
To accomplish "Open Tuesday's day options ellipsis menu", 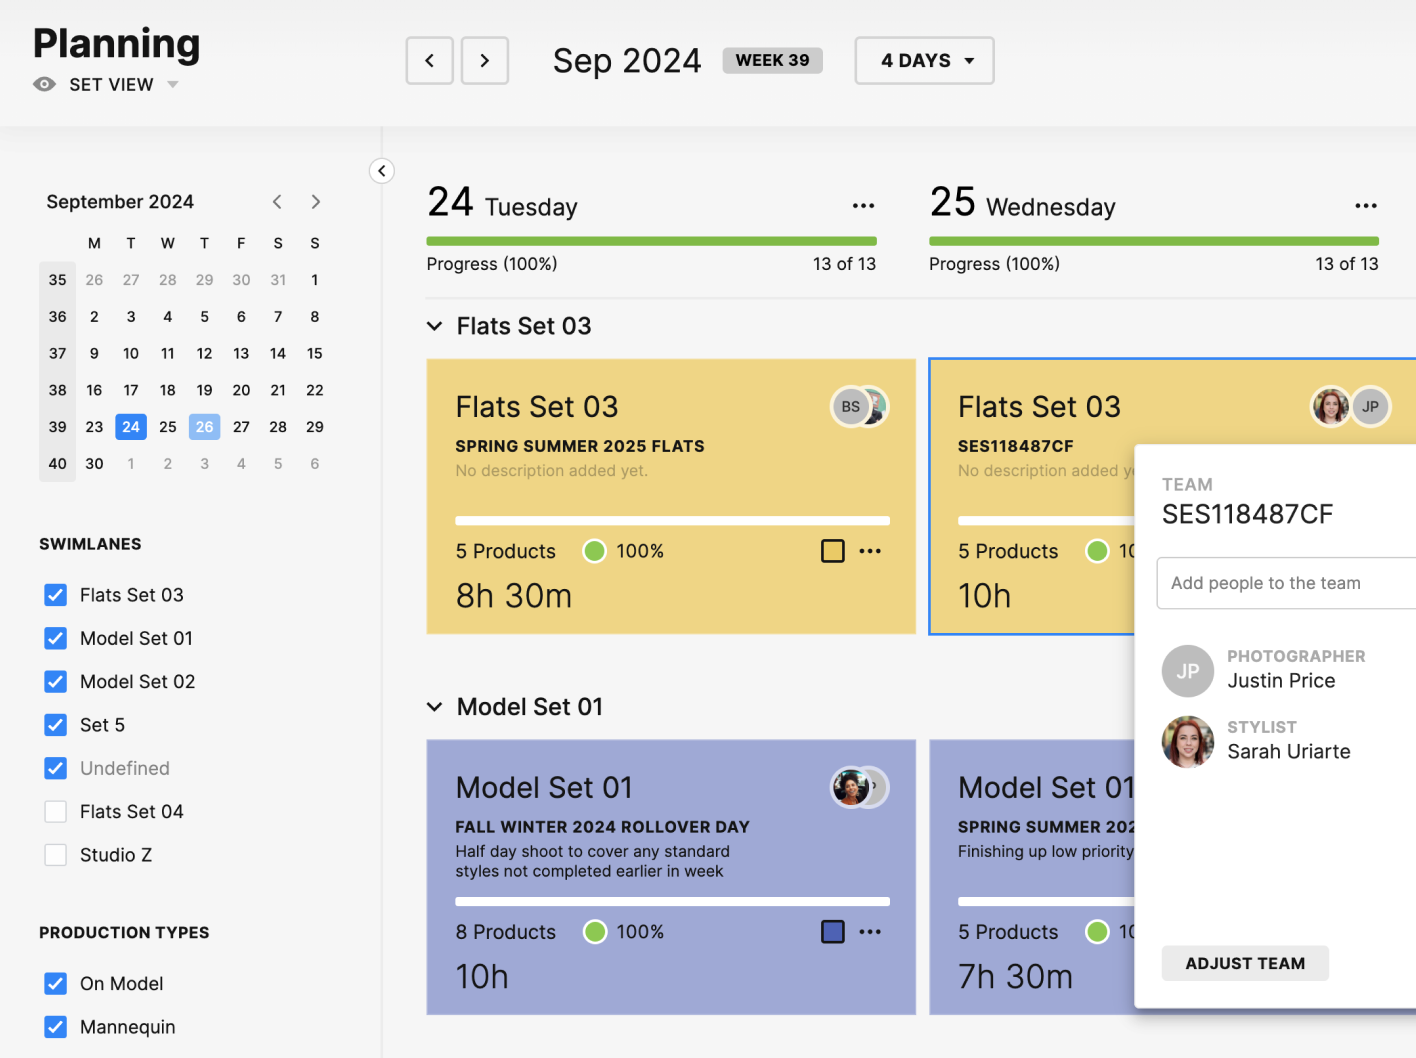I will (863, 205).
